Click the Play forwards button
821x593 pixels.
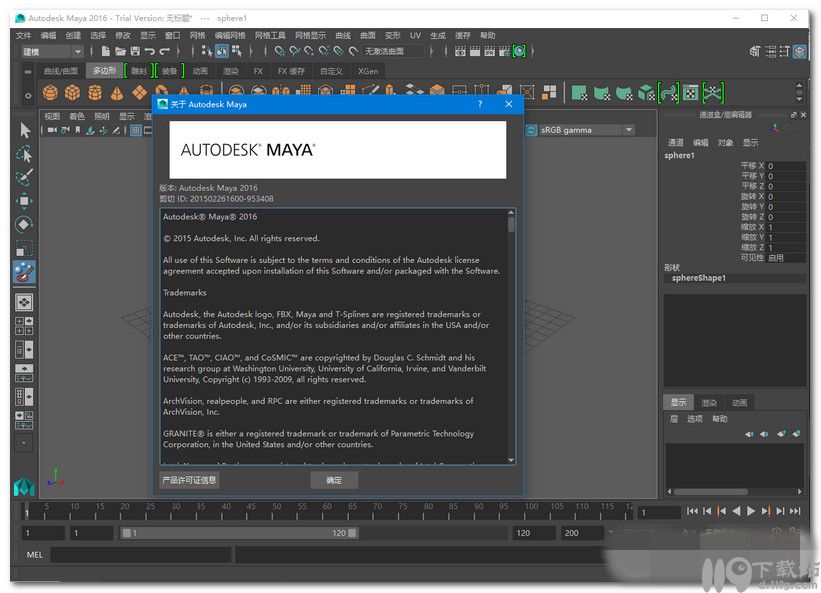(x=751, y=511)
